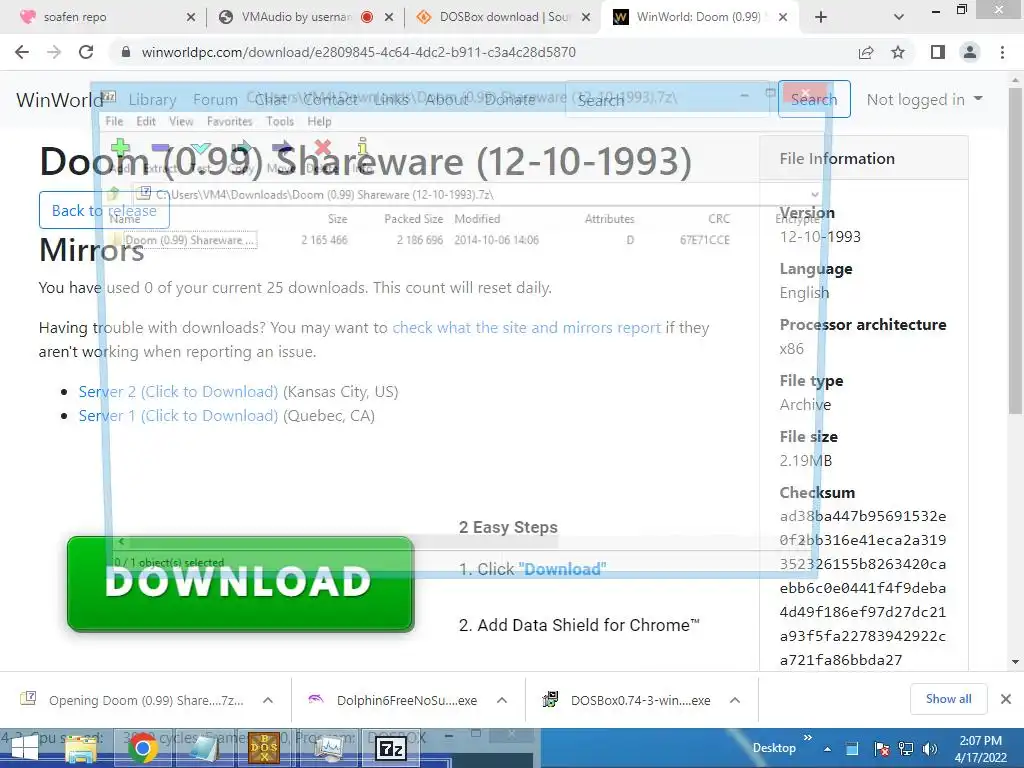The width and height of the screenshot is (1024, 768).
Task: Click the Back to release button
Action: [104, 210]
